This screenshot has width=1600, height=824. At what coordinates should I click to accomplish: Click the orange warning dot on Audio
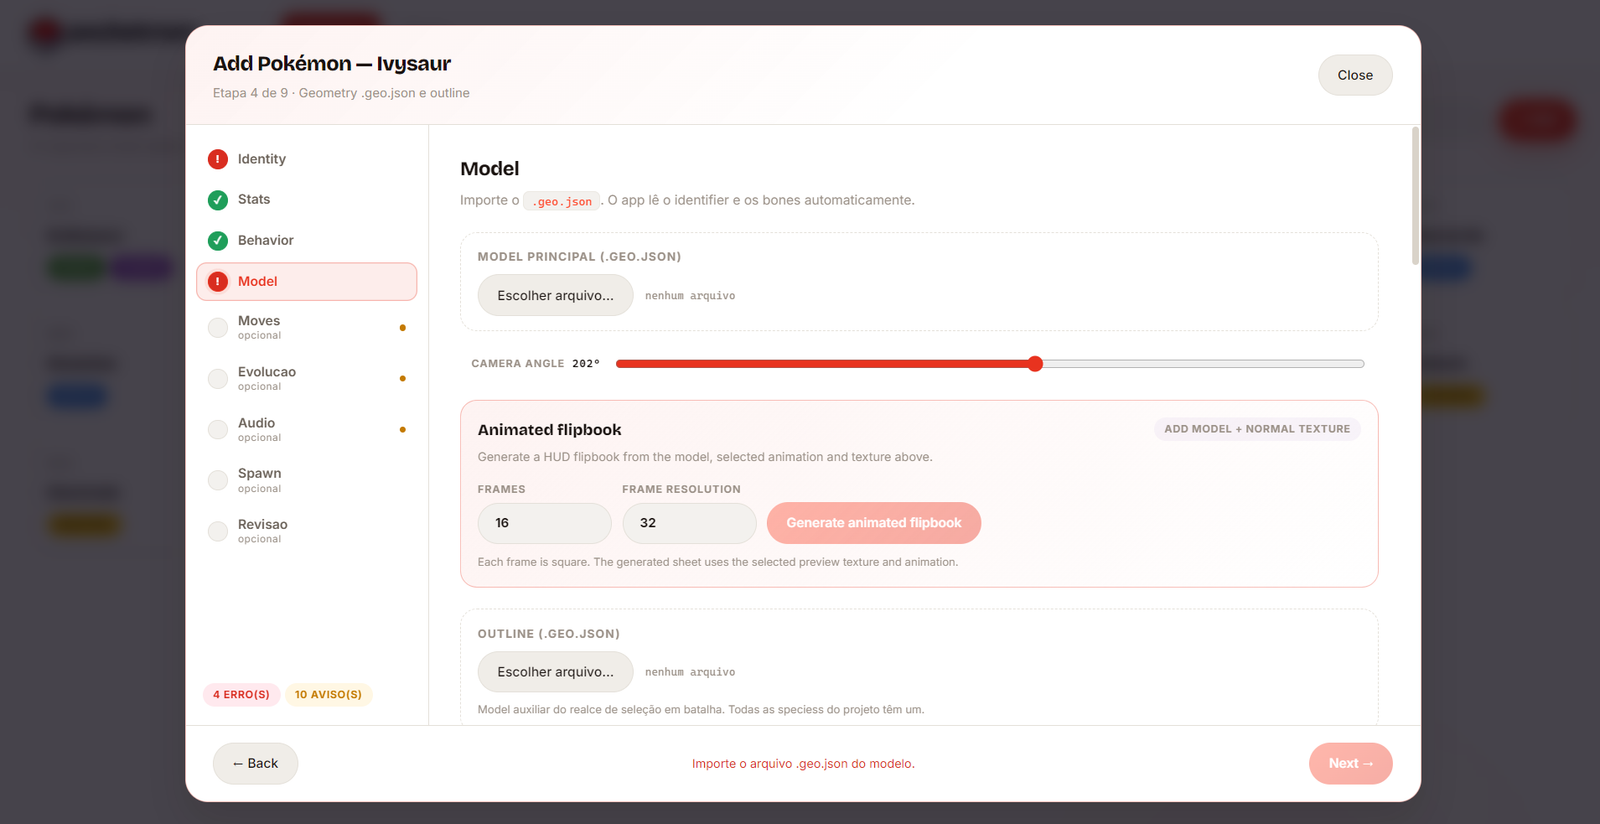tap(403, 430)
